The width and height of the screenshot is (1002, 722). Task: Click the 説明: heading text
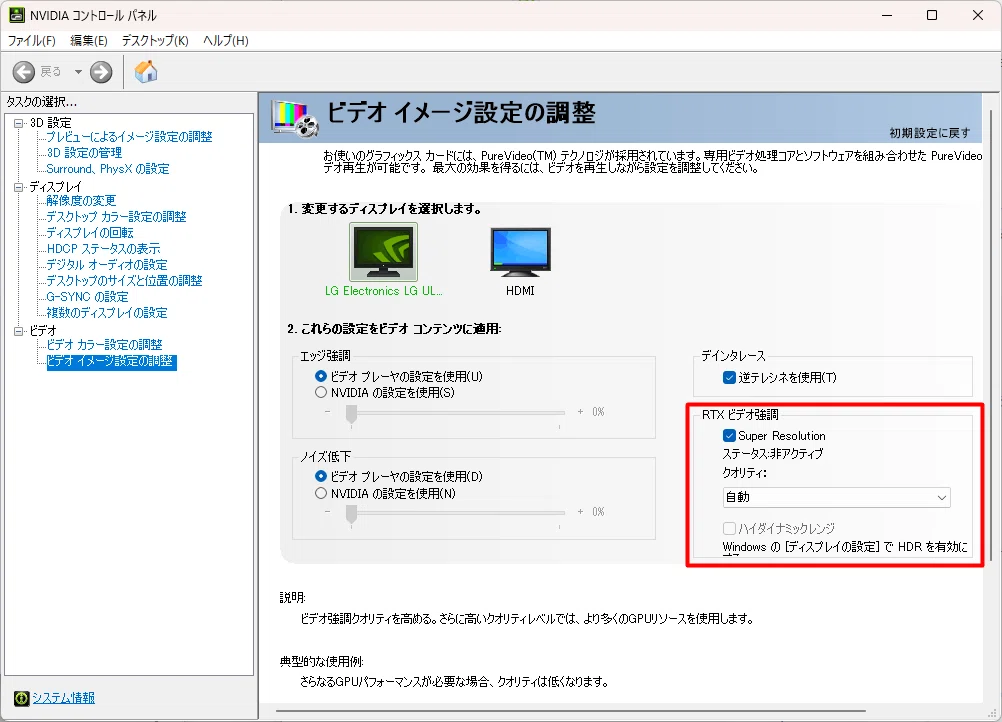click(x=293, y=597)
